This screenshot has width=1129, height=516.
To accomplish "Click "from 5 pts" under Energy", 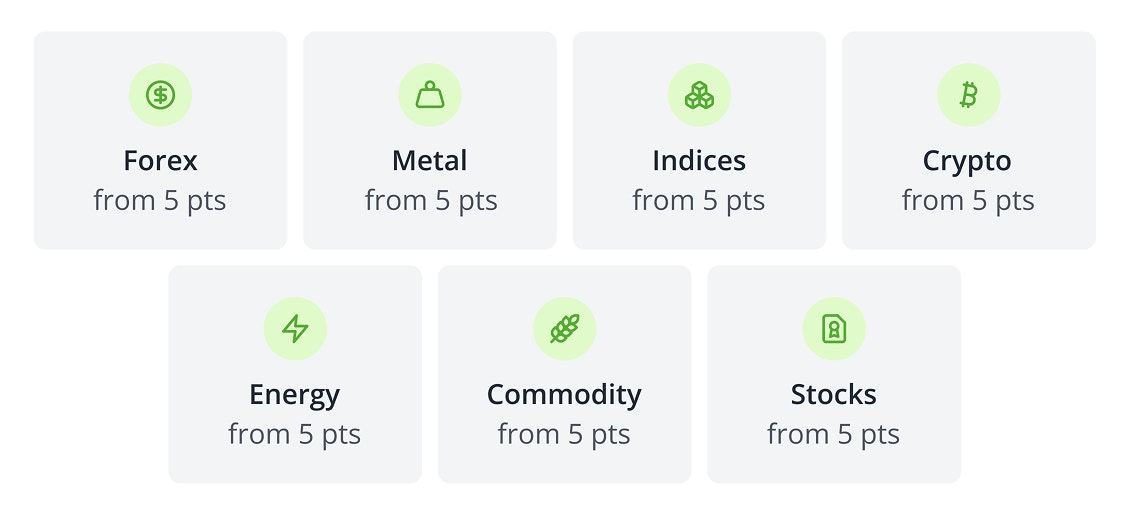I will click(295, 435).
